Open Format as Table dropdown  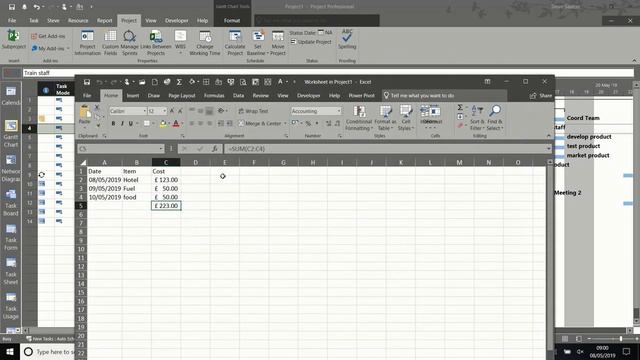point(385,118)
